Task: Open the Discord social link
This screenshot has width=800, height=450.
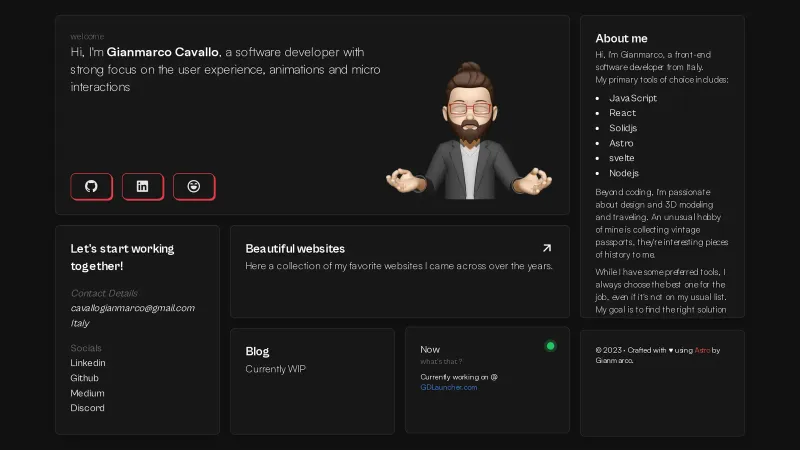Action: coord(87,408)
